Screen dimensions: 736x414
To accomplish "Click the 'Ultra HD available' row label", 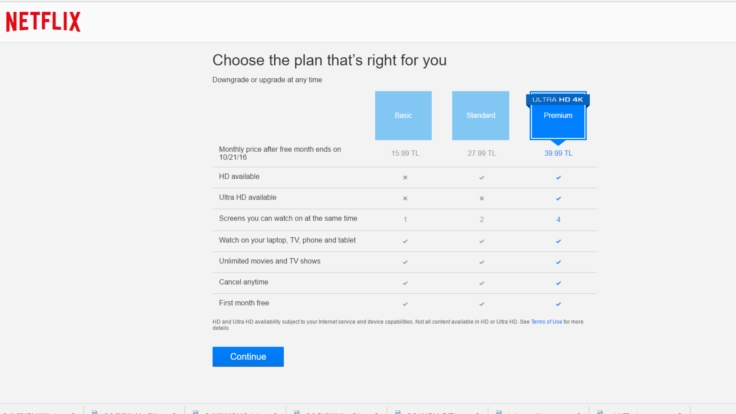I will (x=247, y=198).
